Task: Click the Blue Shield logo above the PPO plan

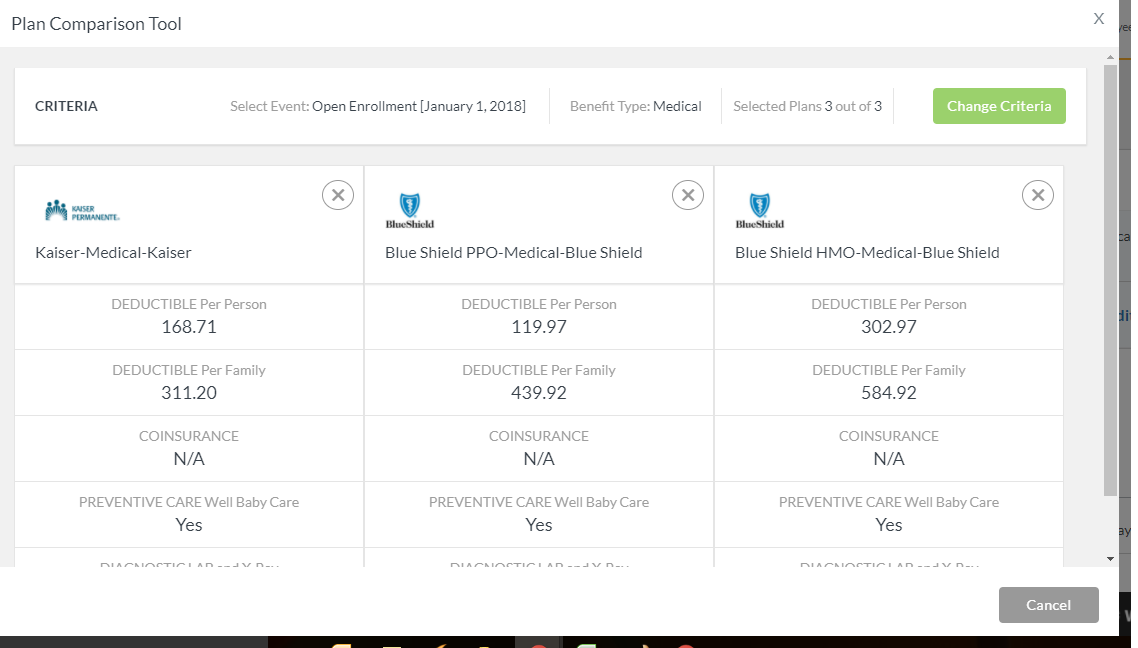Action: coord(410,211)
